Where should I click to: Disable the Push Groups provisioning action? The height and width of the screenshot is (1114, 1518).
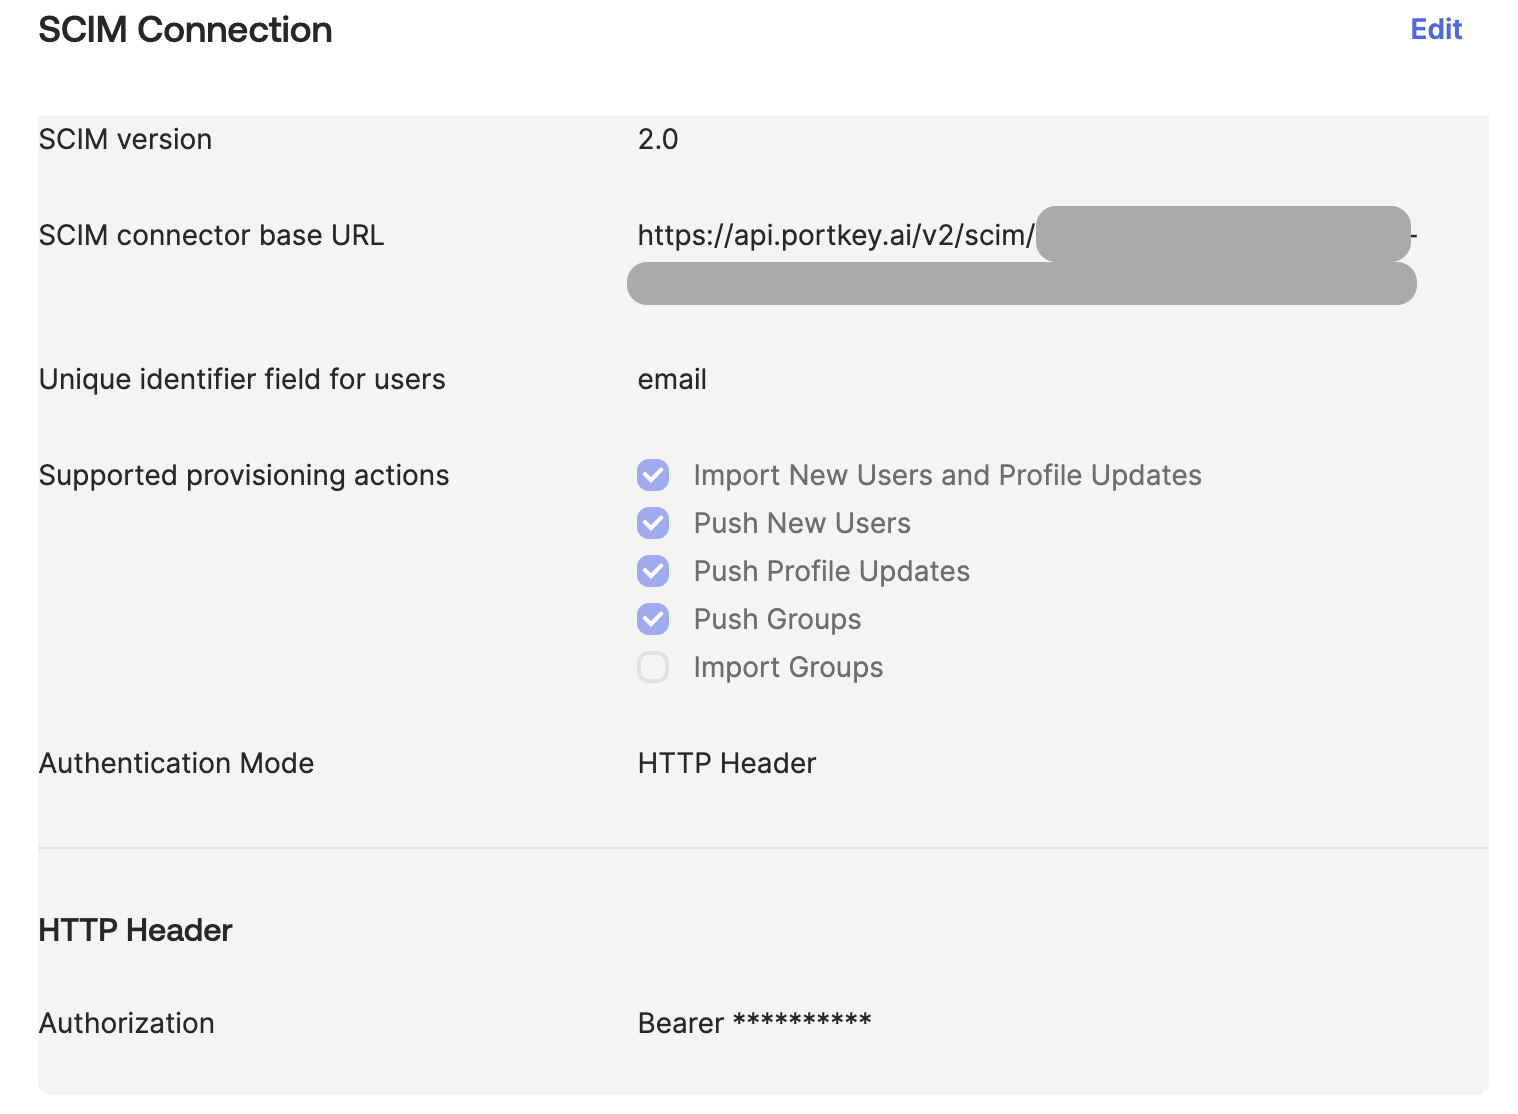(x=652, y=619)
